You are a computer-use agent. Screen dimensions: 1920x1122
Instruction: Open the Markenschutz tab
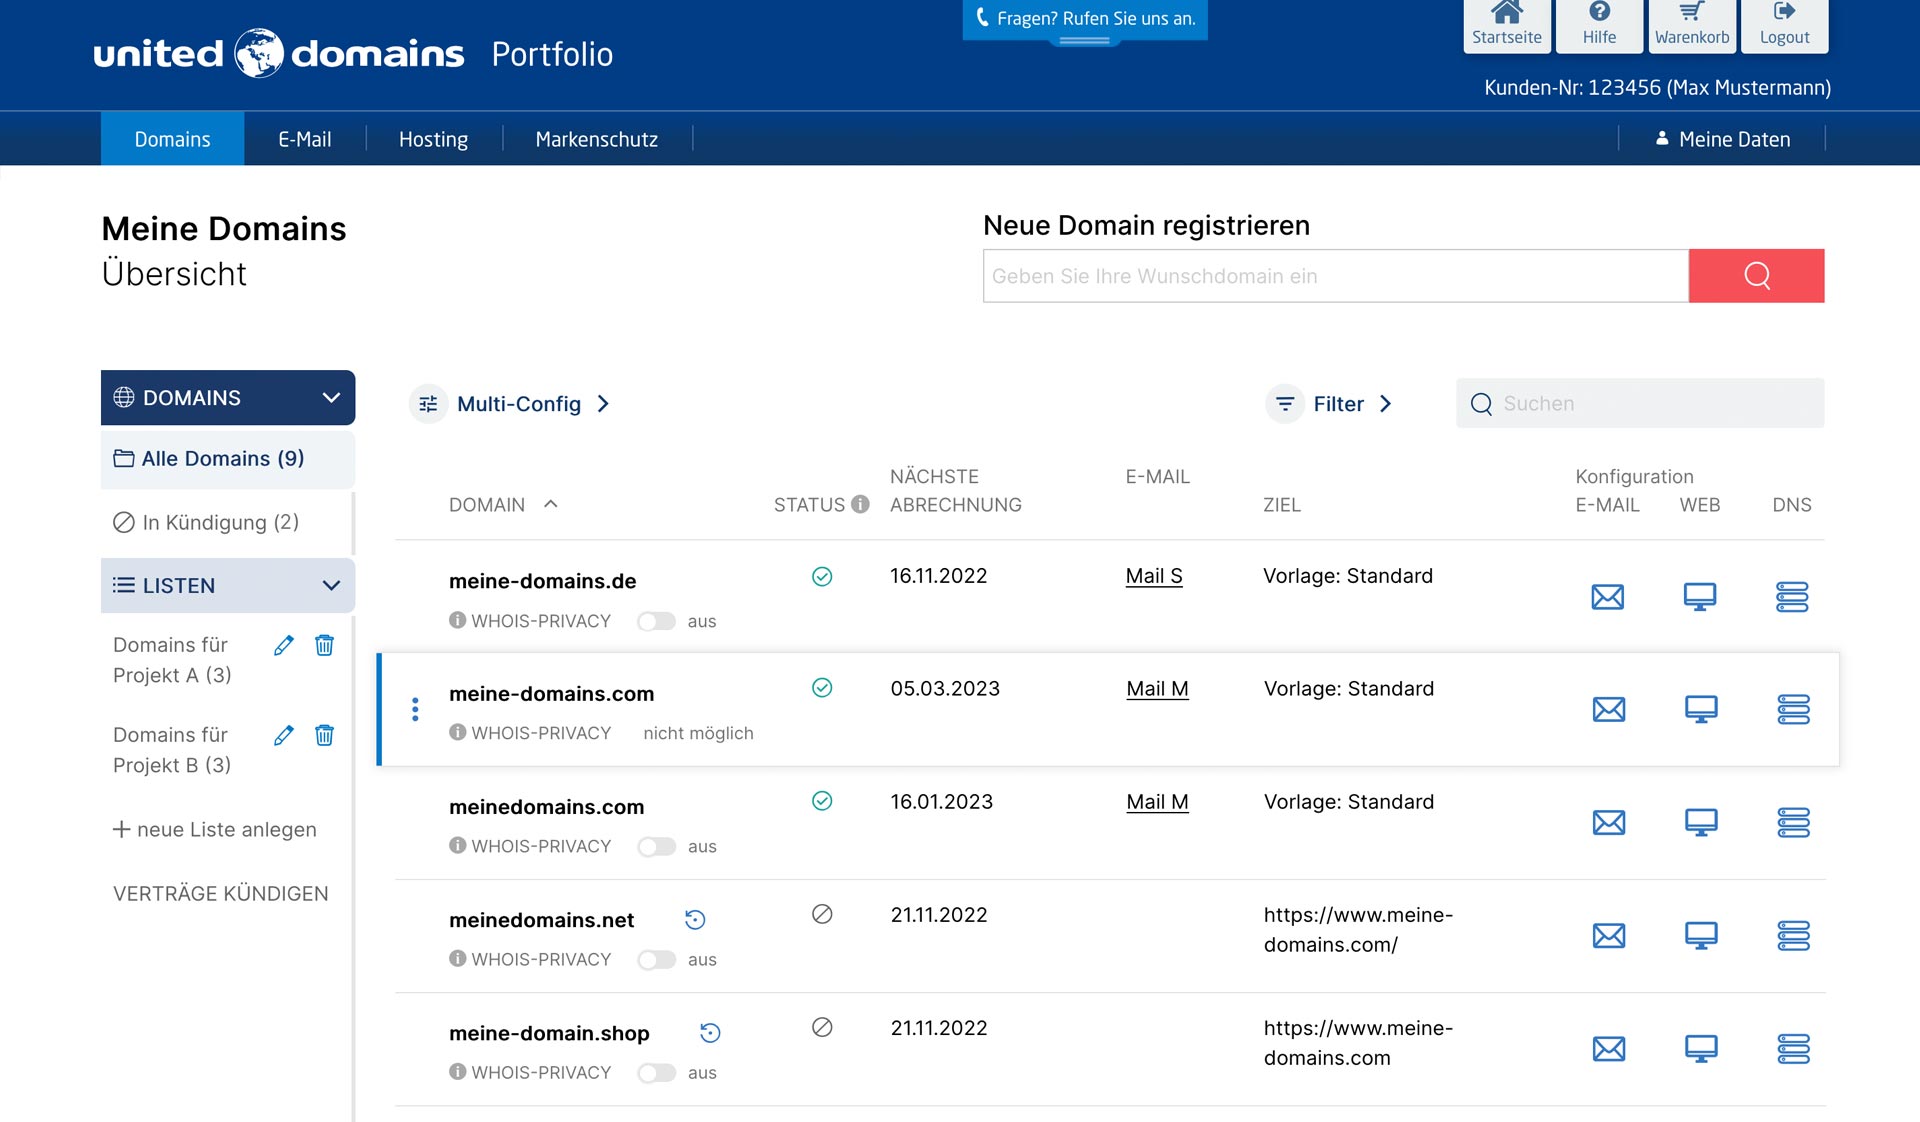(596, 139)
